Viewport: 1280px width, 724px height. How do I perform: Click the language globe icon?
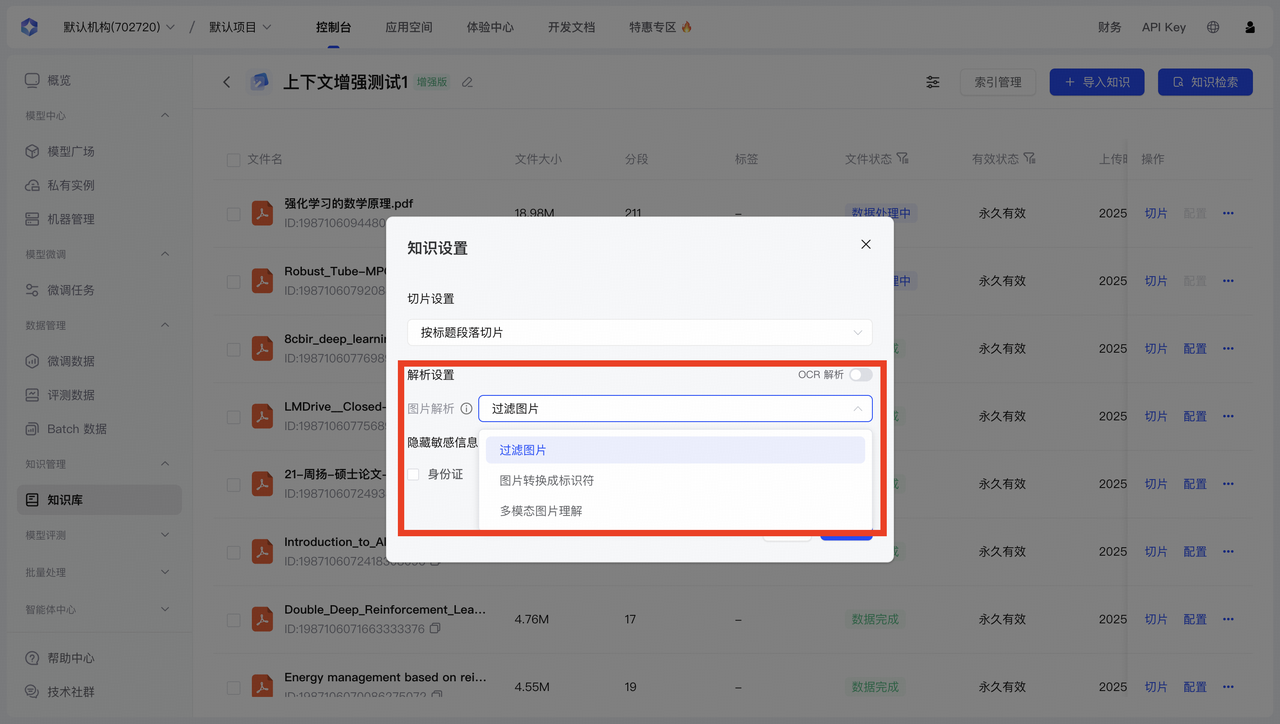1213,27
